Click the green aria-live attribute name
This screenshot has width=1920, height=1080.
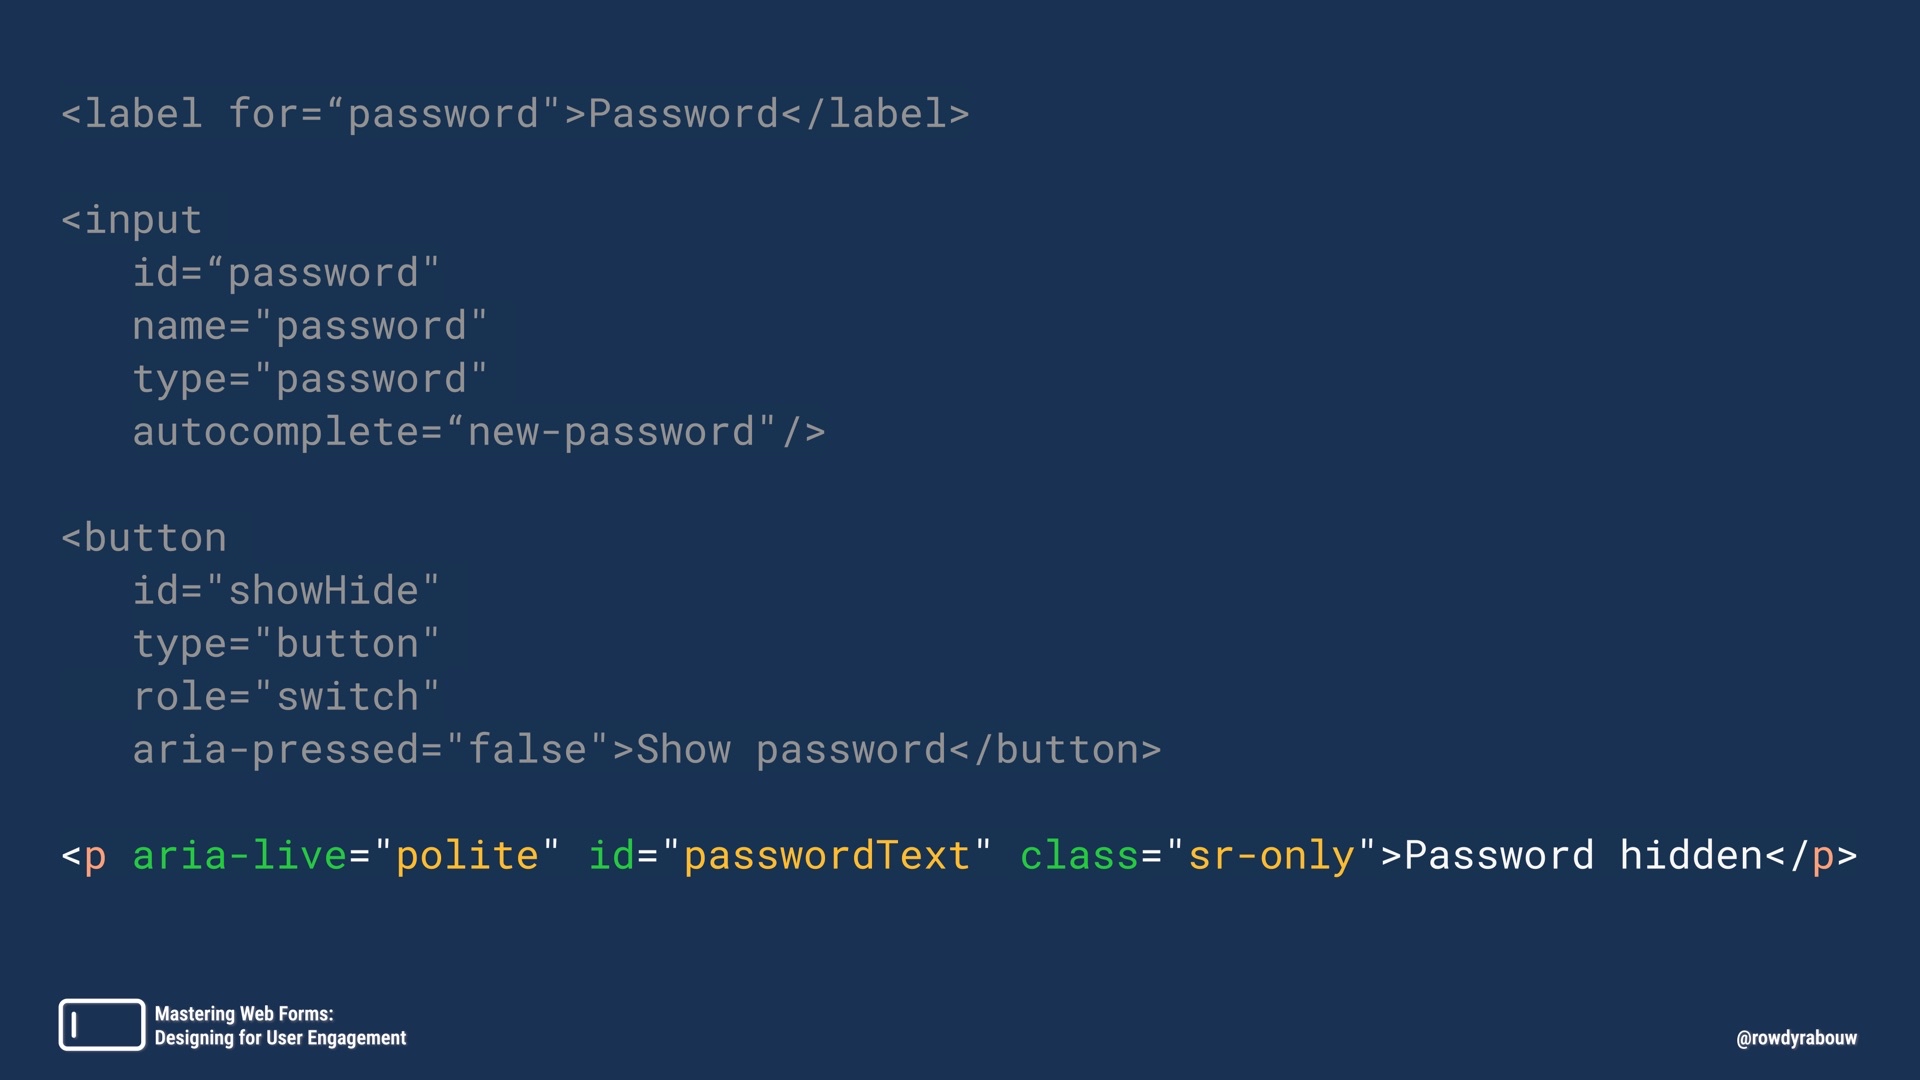click(x=240, y=856)
